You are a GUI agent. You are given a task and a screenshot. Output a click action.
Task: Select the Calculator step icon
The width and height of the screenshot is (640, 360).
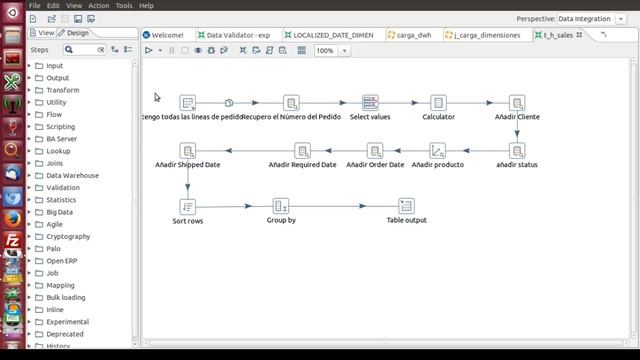click(x=438, y=103)
